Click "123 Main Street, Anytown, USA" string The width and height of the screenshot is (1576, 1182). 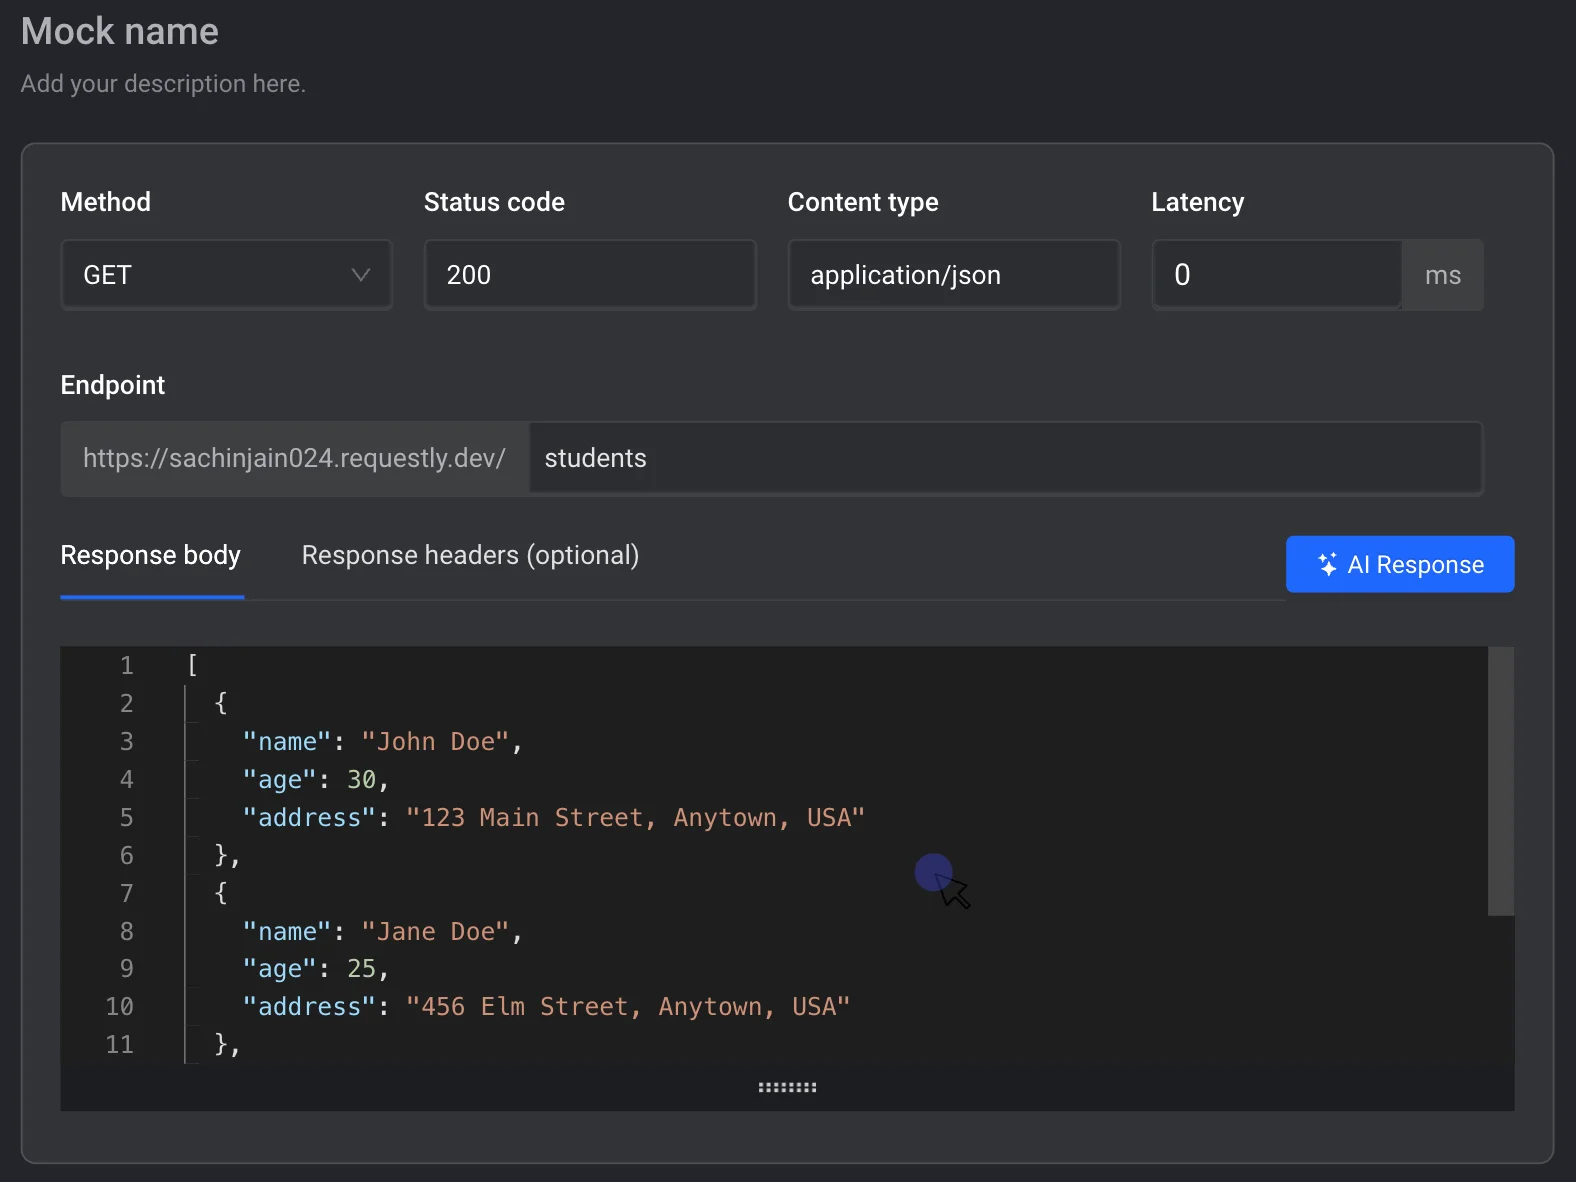coord(635,818)
